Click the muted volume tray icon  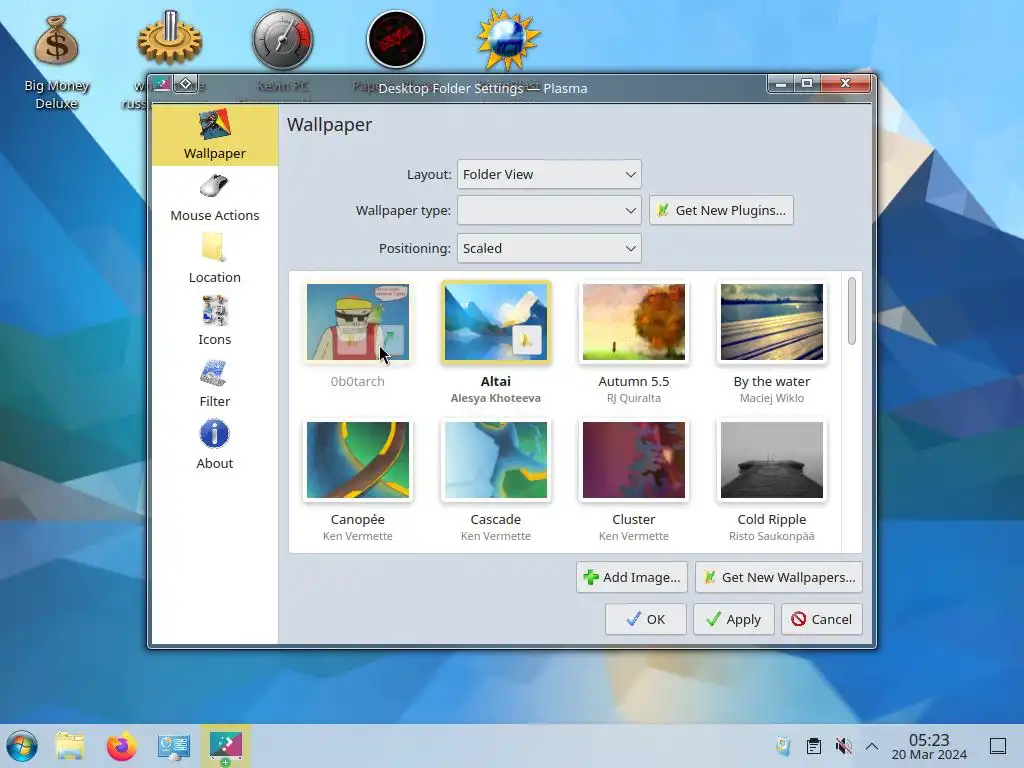[843, 746]
